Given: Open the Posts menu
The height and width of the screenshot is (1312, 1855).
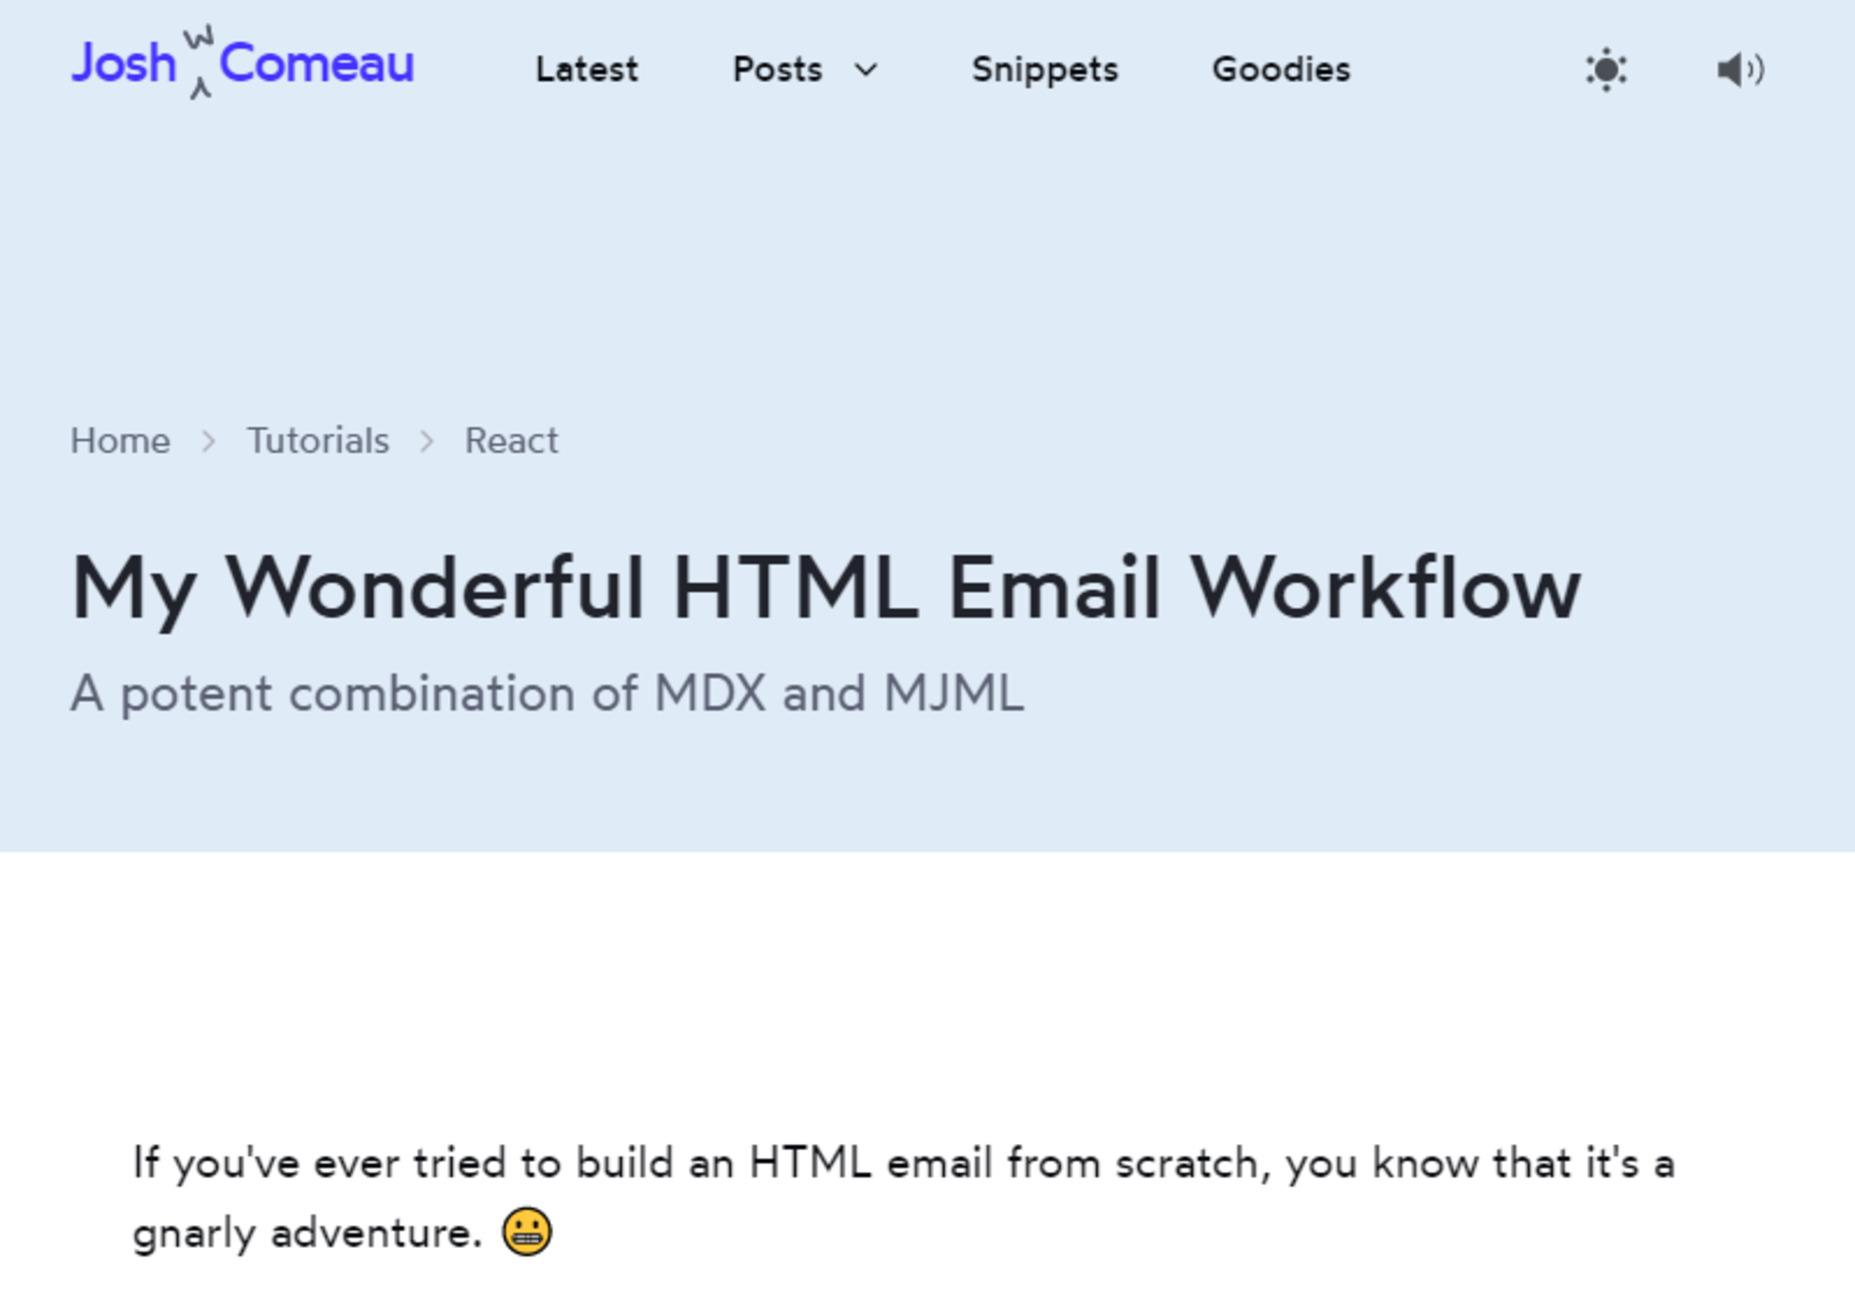Looking at the screenshot, I should (x=777, y=70).
